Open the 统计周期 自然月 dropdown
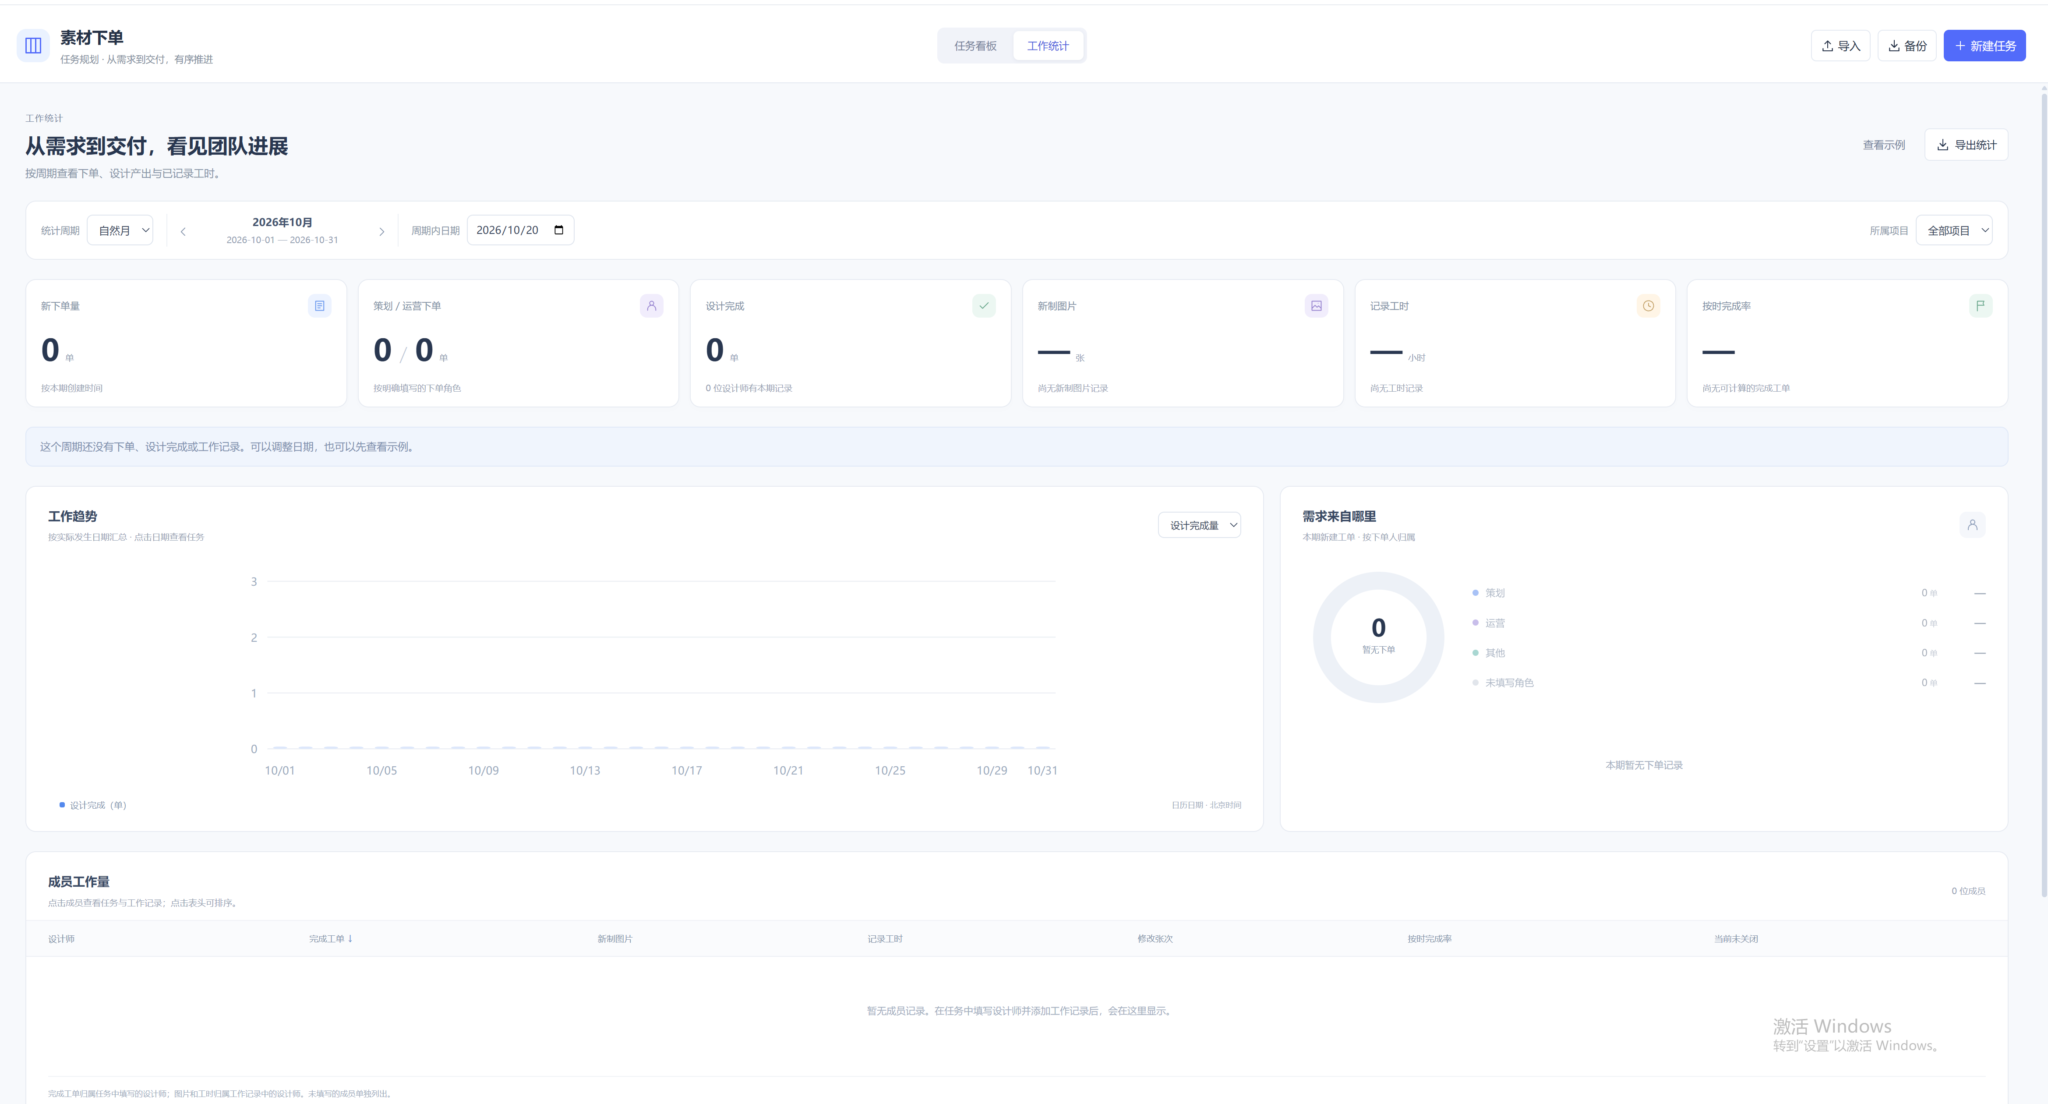The height and width of the screenshot is (1104, 2048). [x=120, y=231]
